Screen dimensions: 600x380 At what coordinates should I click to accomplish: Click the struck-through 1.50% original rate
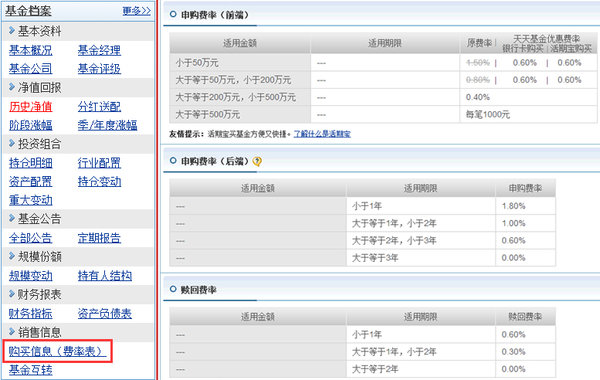pos(478,63)
